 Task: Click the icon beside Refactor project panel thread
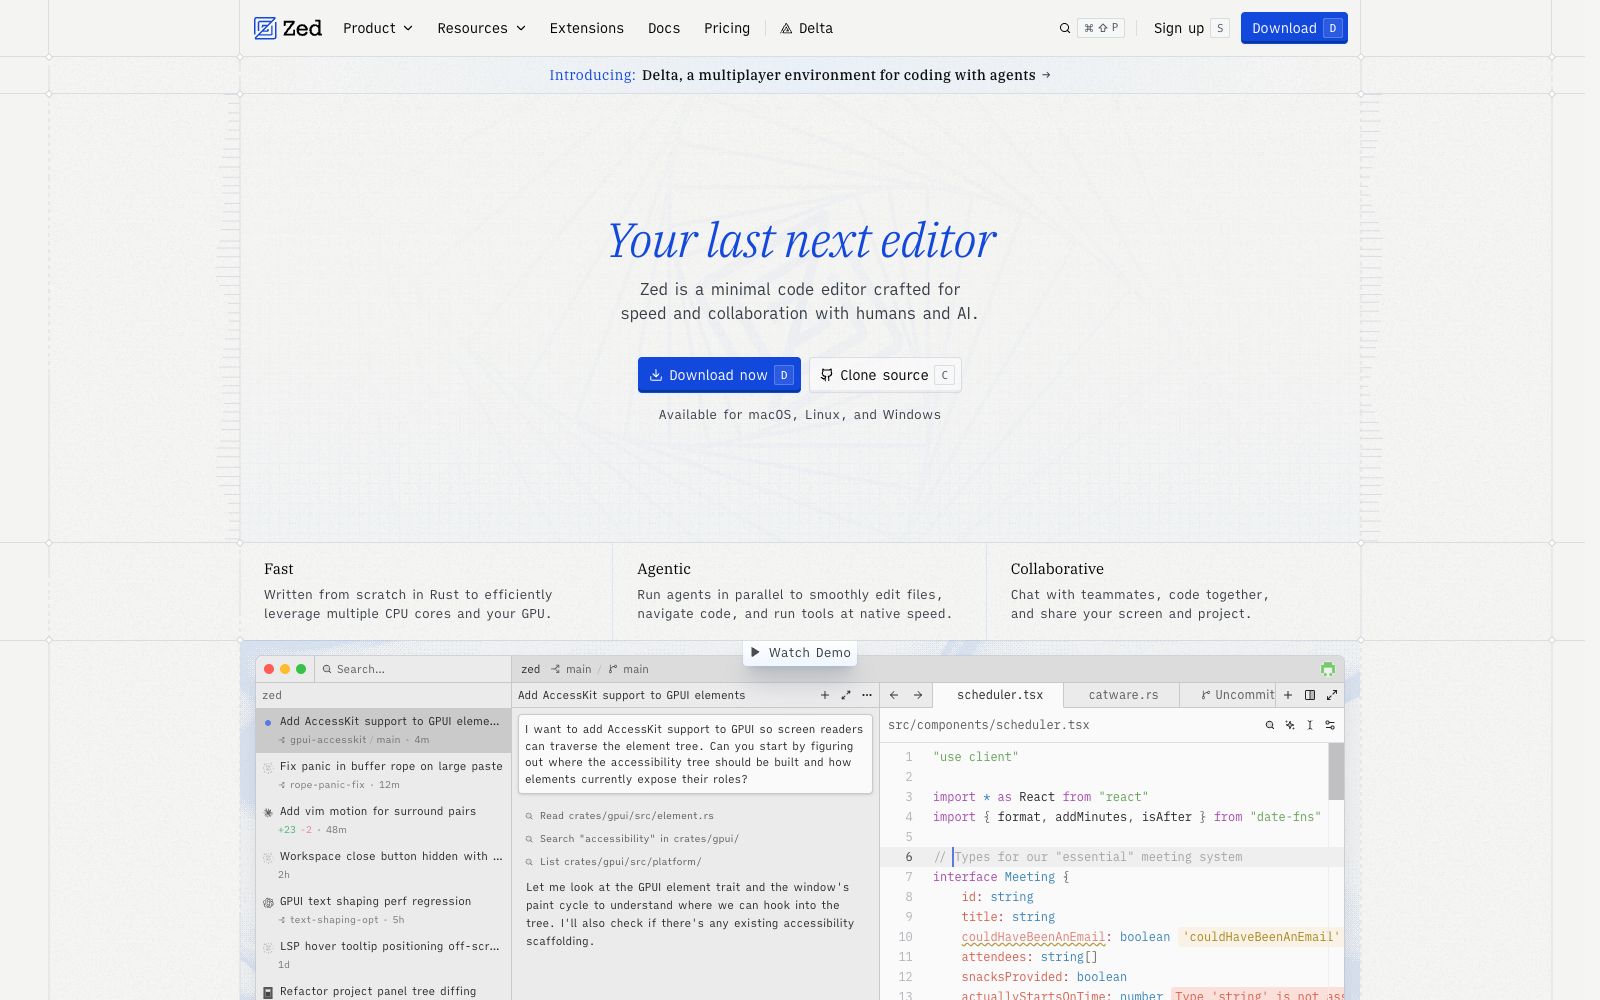click(x=268, y=992)
